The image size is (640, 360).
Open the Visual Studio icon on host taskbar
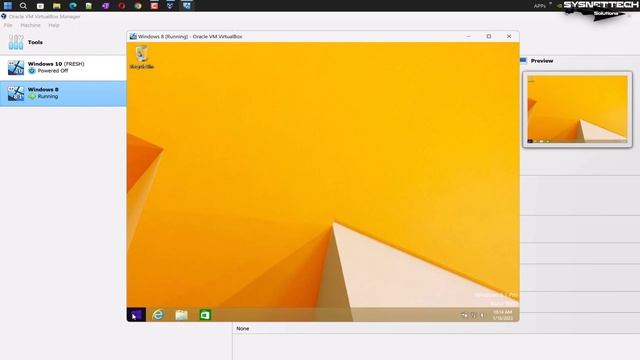(105, 6)
